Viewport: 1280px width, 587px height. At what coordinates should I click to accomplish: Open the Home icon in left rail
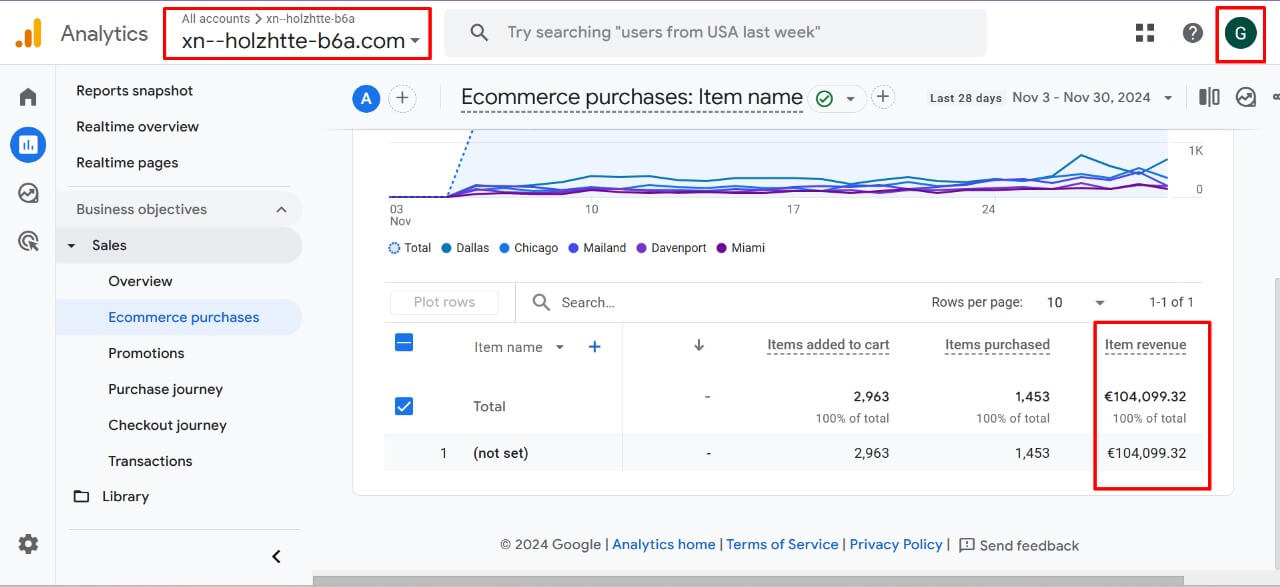28,97
